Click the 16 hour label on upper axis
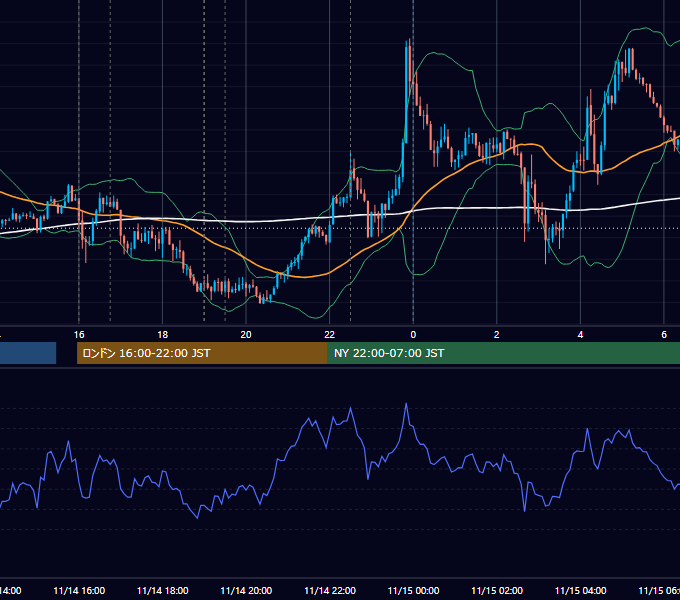Image resolution: width=680 pixels, height=600 pixels. (79, 334)
